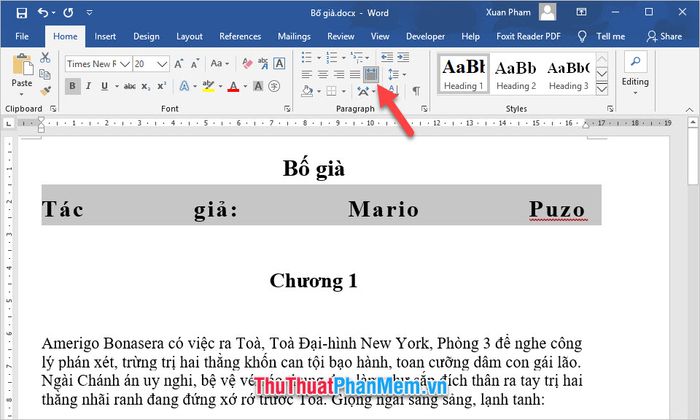Image resolution: width=700 pixels, height=420 pixels.
Task: Click the Decrease Indent icon
Action: pos(387,57)
